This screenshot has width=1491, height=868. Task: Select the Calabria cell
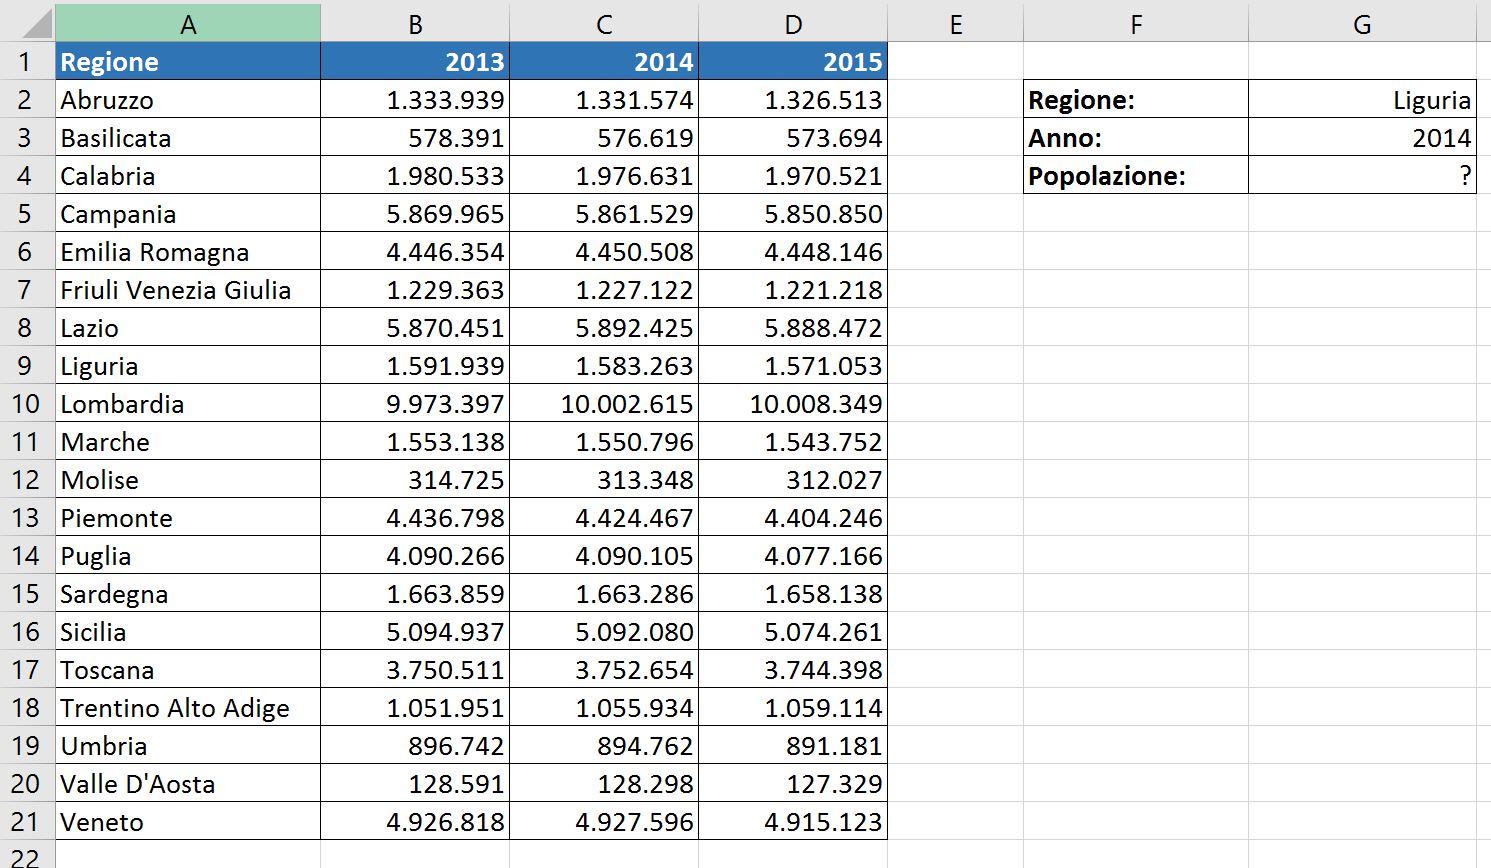(188, 176)
